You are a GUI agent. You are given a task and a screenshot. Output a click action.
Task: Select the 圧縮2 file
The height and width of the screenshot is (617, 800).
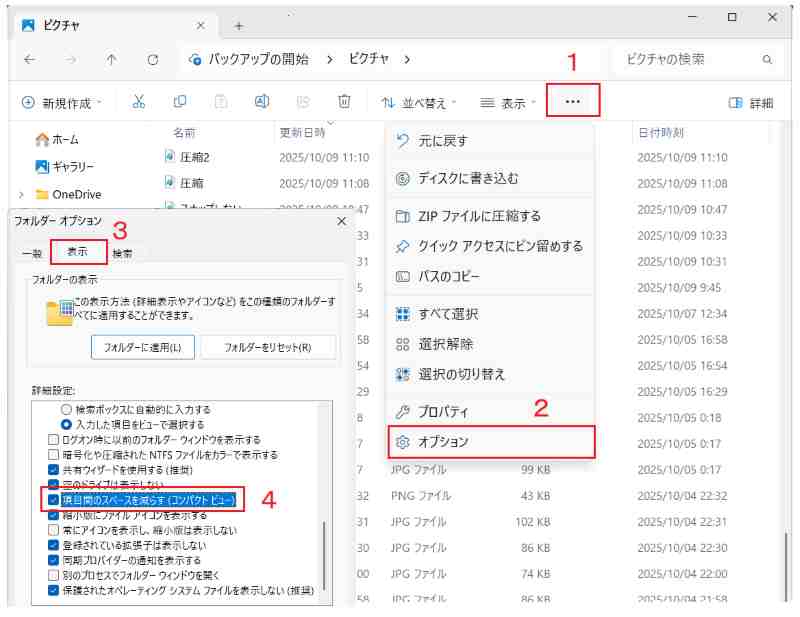pyautogui.click(x=187, y=157)
